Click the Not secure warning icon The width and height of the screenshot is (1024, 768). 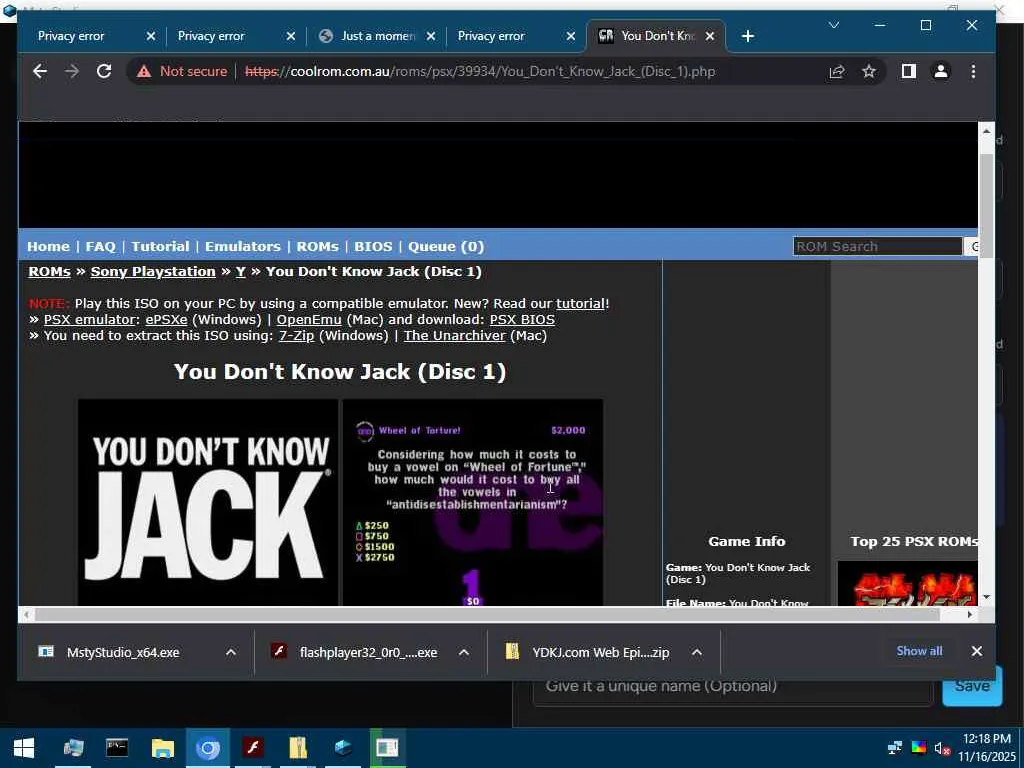(144, 71)
